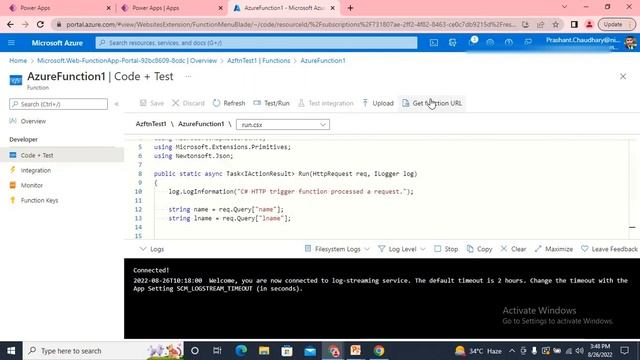Open Task View on taskbar
This screenshot has height=360, width=640.
point(218,351)
